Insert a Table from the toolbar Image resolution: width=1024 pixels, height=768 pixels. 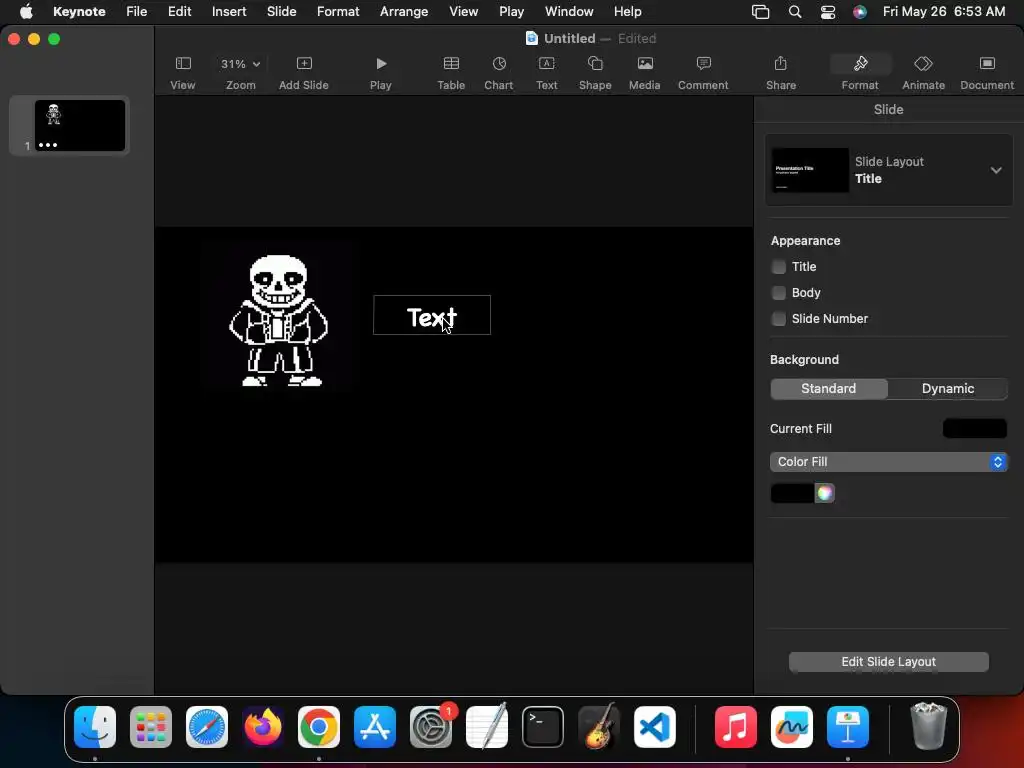[x=451, y=64]
